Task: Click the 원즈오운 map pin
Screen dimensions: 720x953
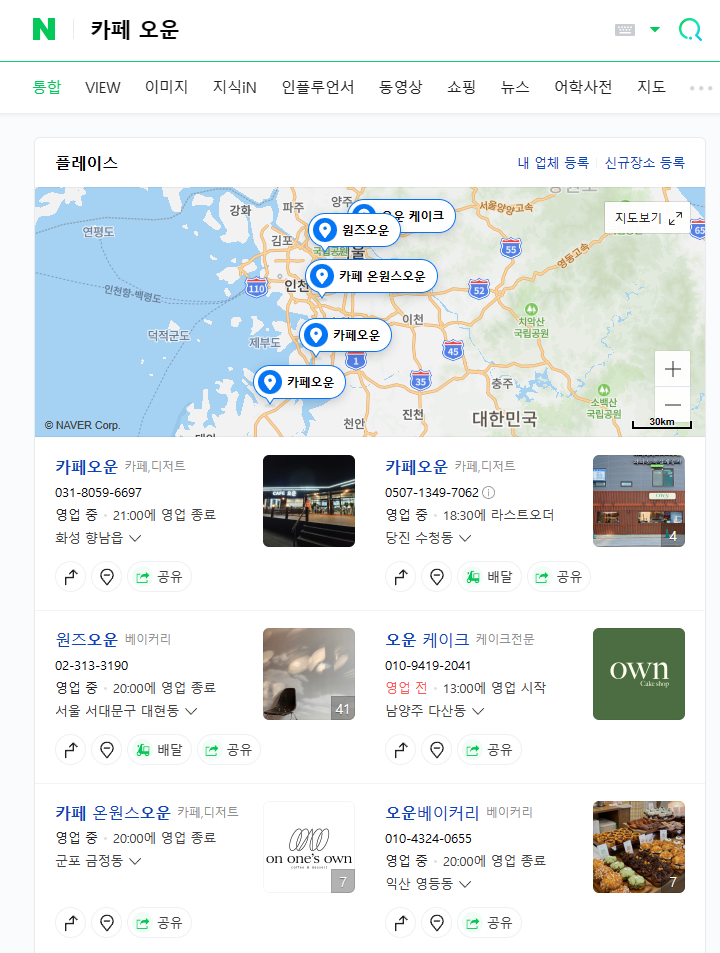Action: pyautogui.click(x=354, y=230)
